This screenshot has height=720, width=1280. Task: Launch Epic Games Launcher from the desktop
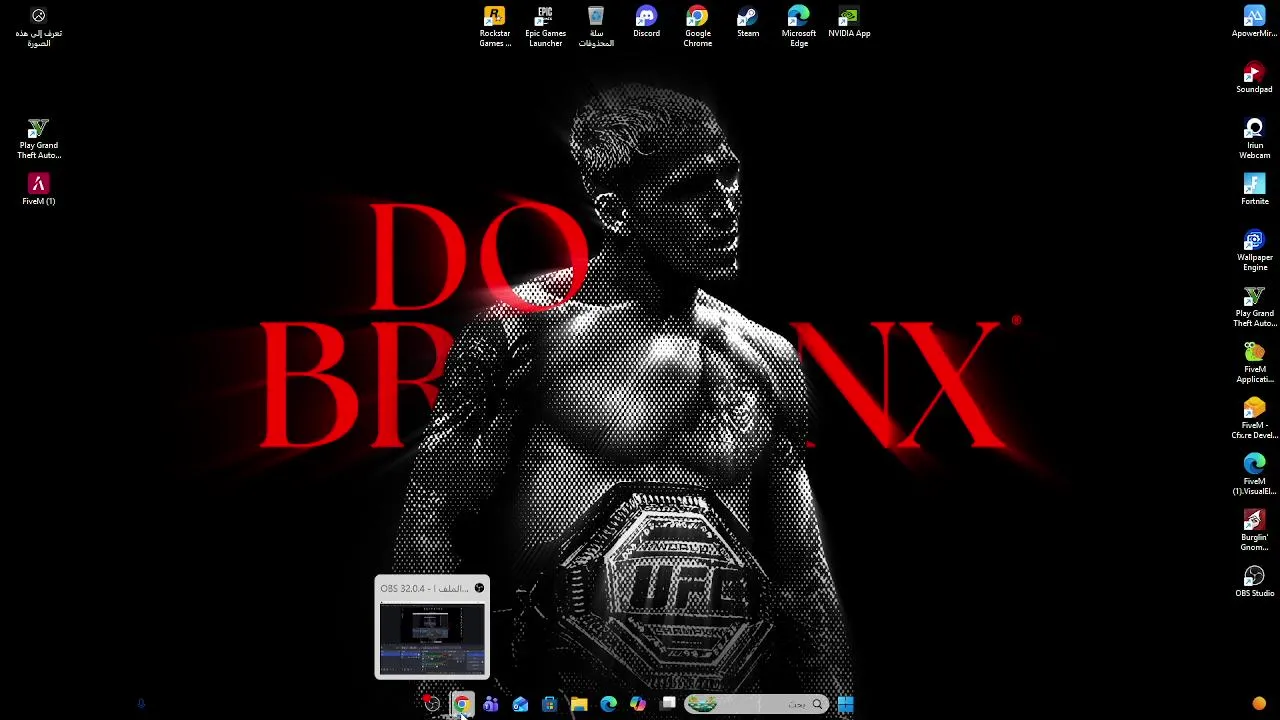545,27
